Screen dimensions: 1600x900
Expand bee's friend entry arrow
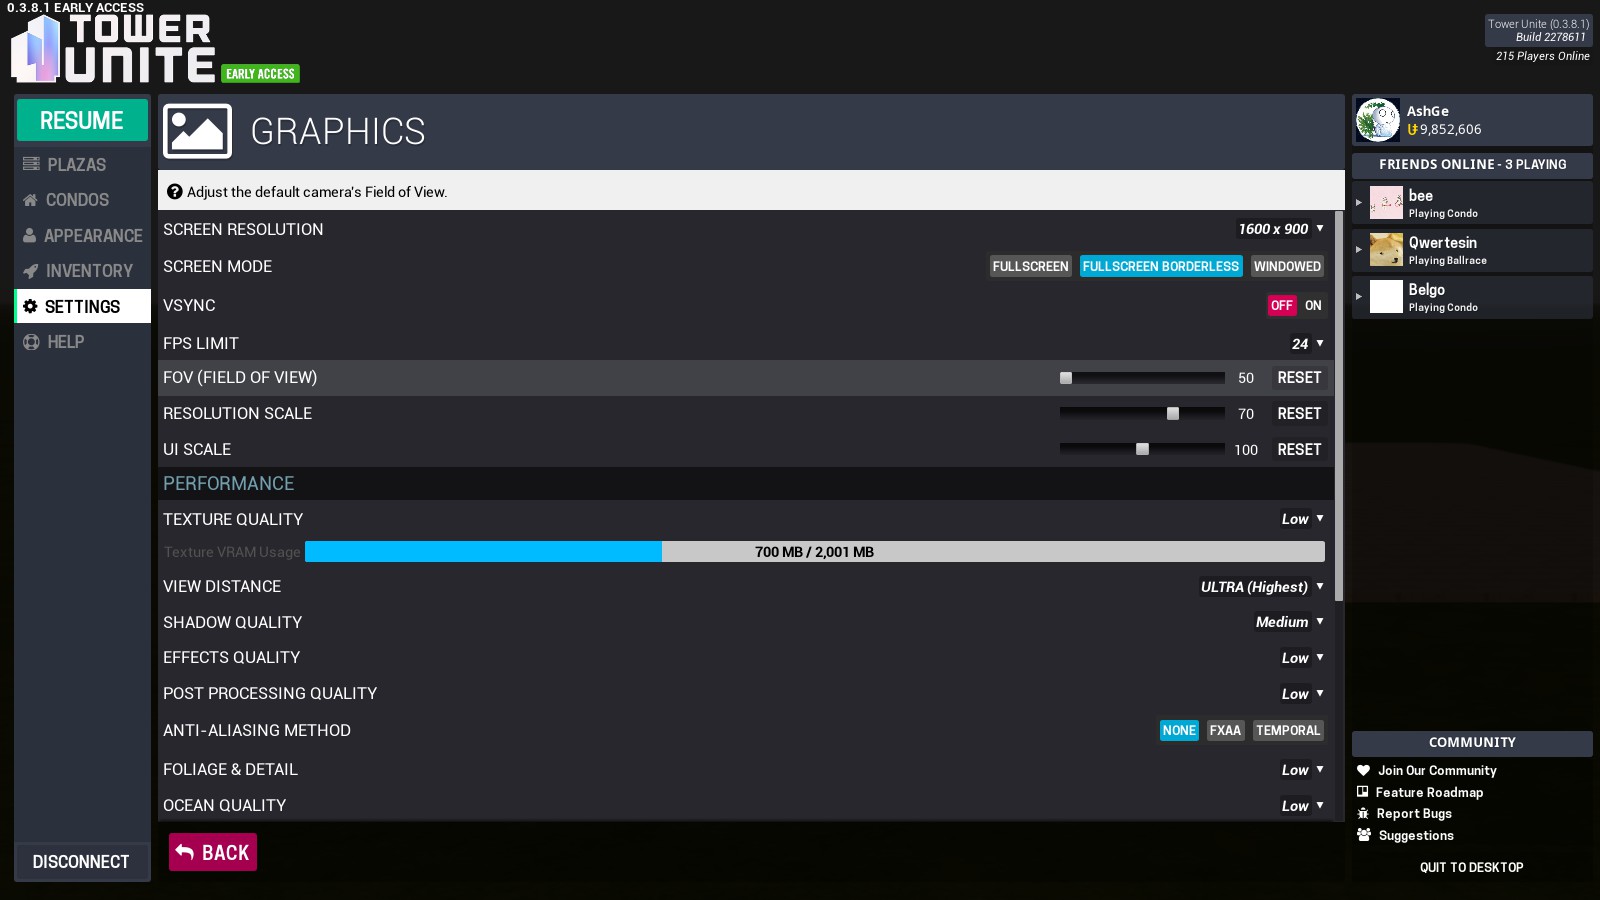click(1359, 203)
